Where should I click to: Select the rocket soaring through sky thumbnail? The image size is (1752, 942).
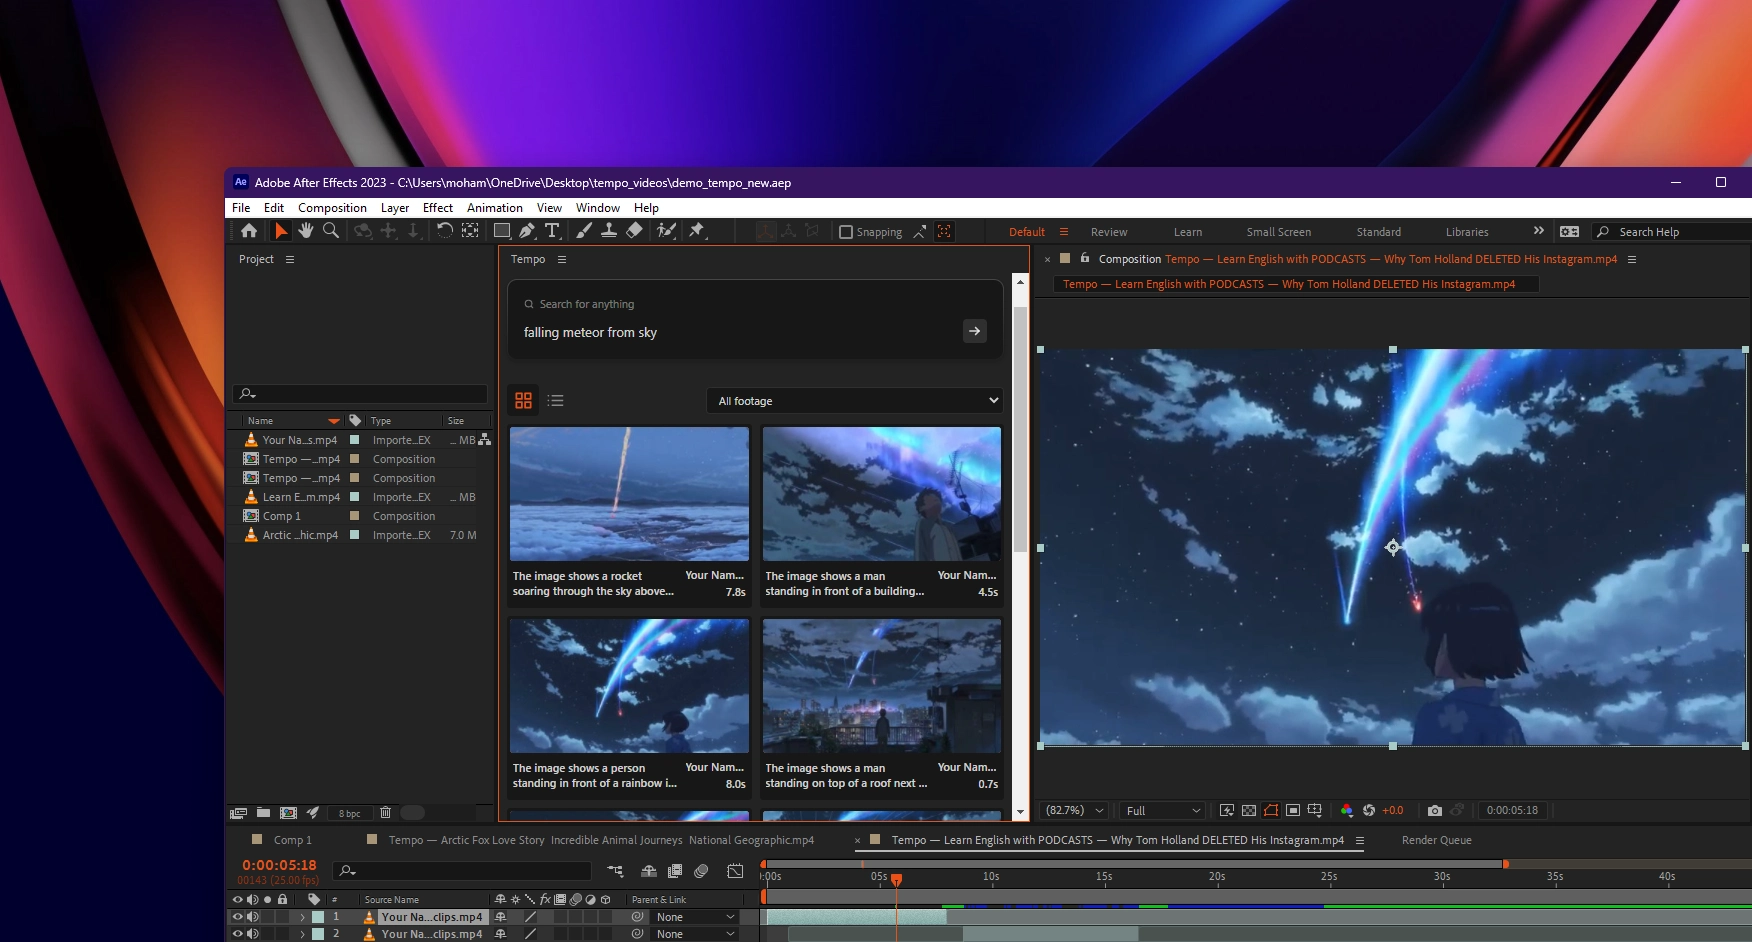coord(629,494)
